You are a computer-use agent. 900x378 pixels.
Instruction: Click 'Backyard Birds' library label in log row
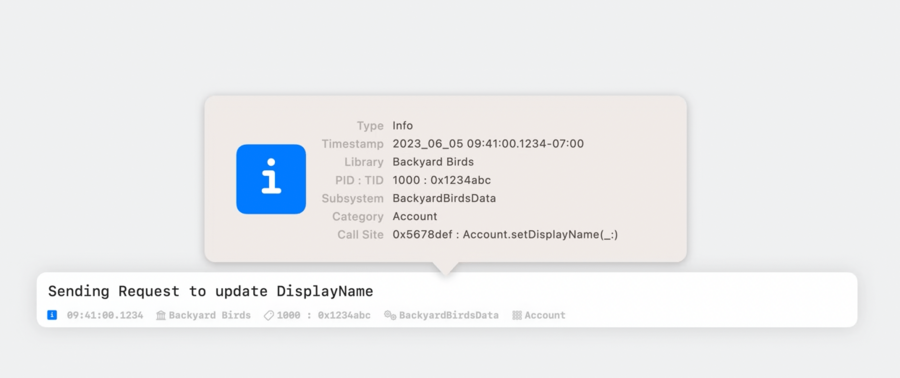tap(210, 315)
